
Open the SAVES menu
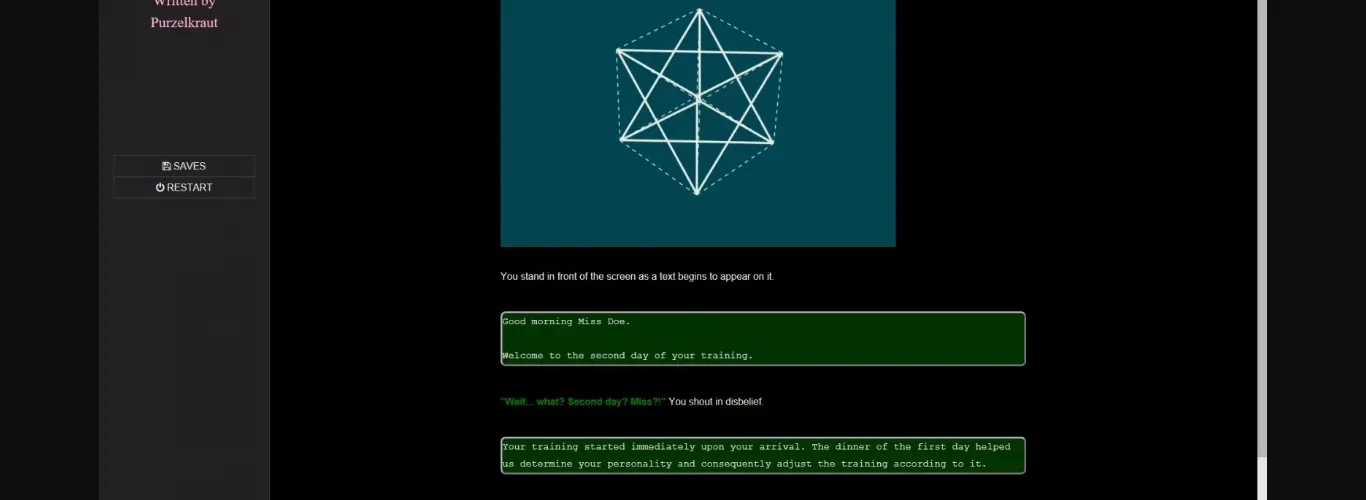click(184, 166)
